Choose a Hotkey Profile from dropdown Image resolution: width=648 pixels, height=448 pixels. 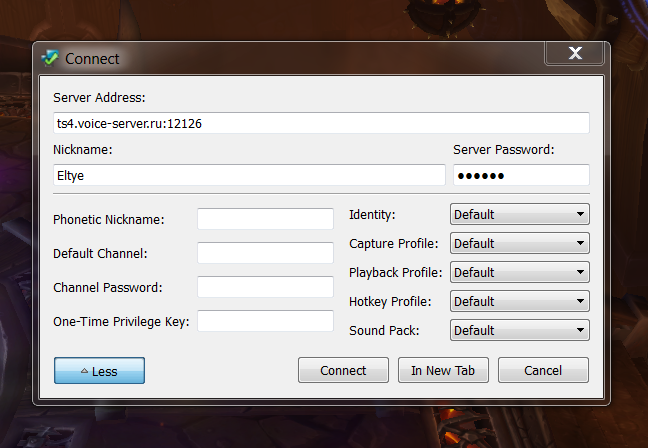pos(519,301)
